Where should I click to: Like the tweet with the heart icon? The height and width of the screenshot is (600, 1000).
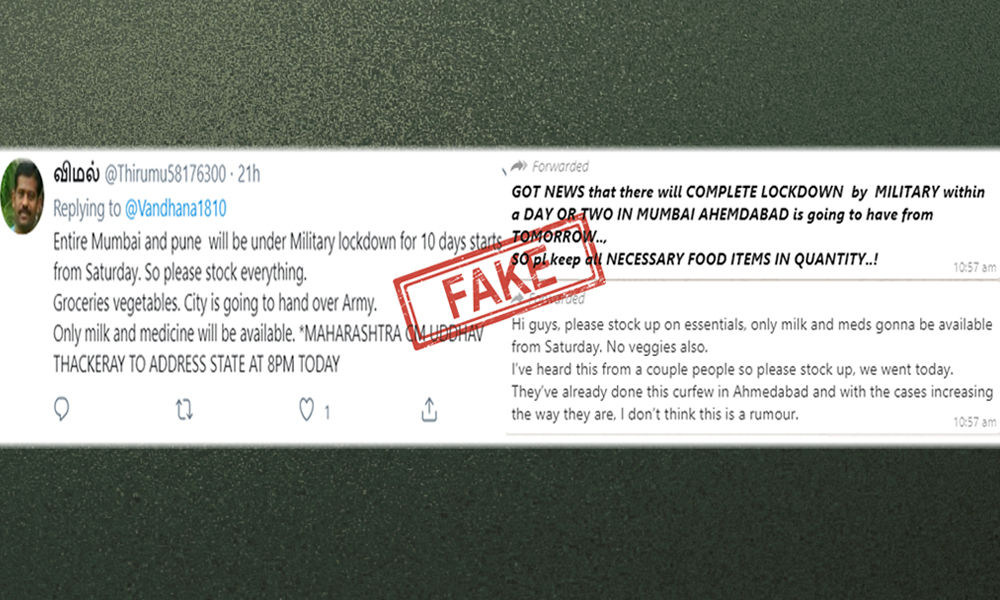pos(307,410)
